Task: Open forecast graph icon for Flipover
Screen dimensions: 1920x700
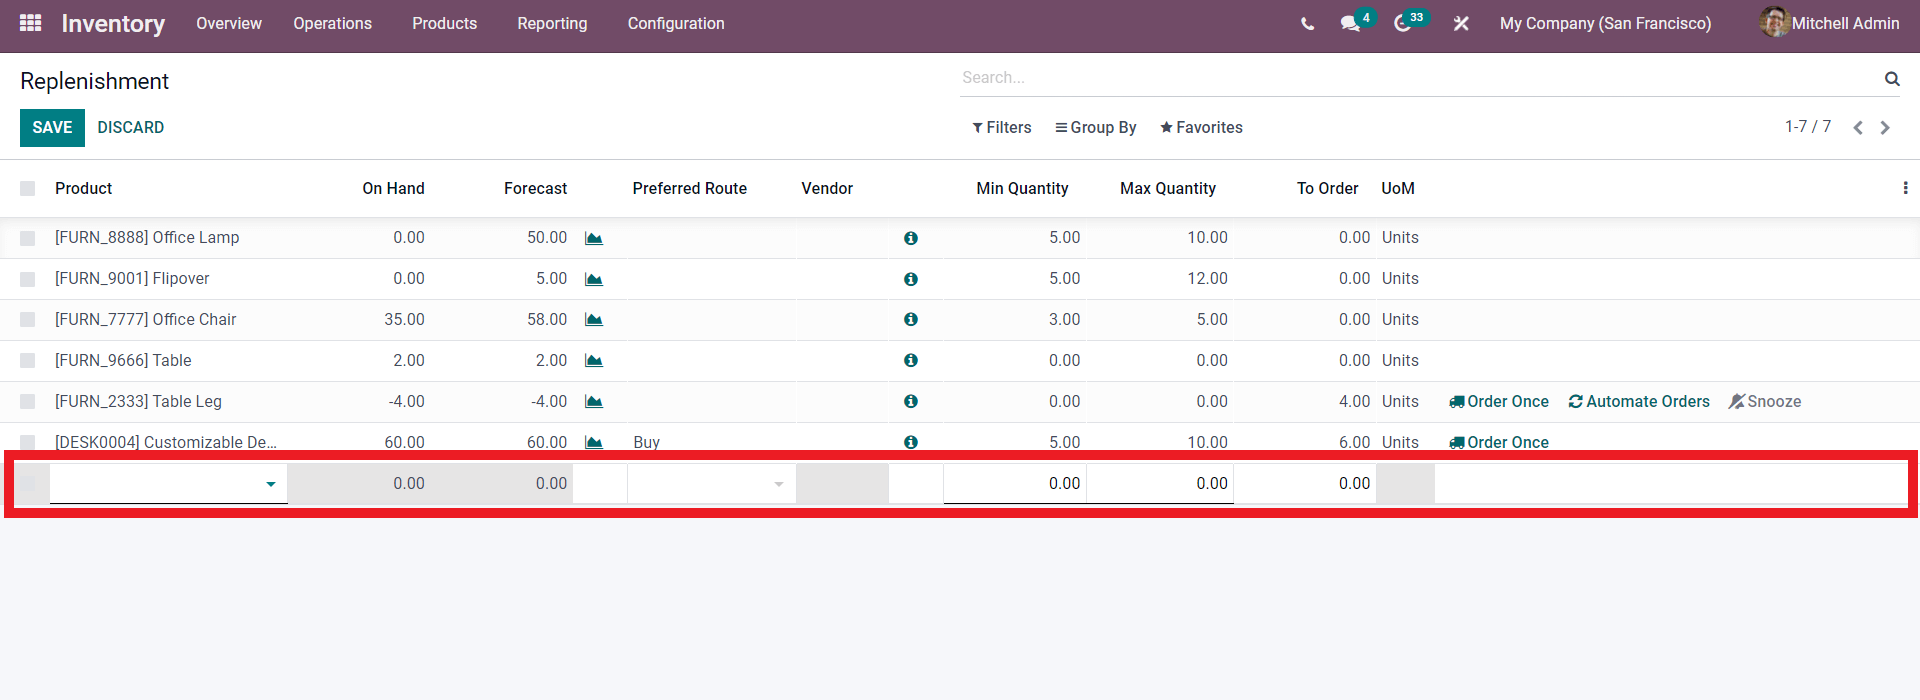Action: pos(594,279)
